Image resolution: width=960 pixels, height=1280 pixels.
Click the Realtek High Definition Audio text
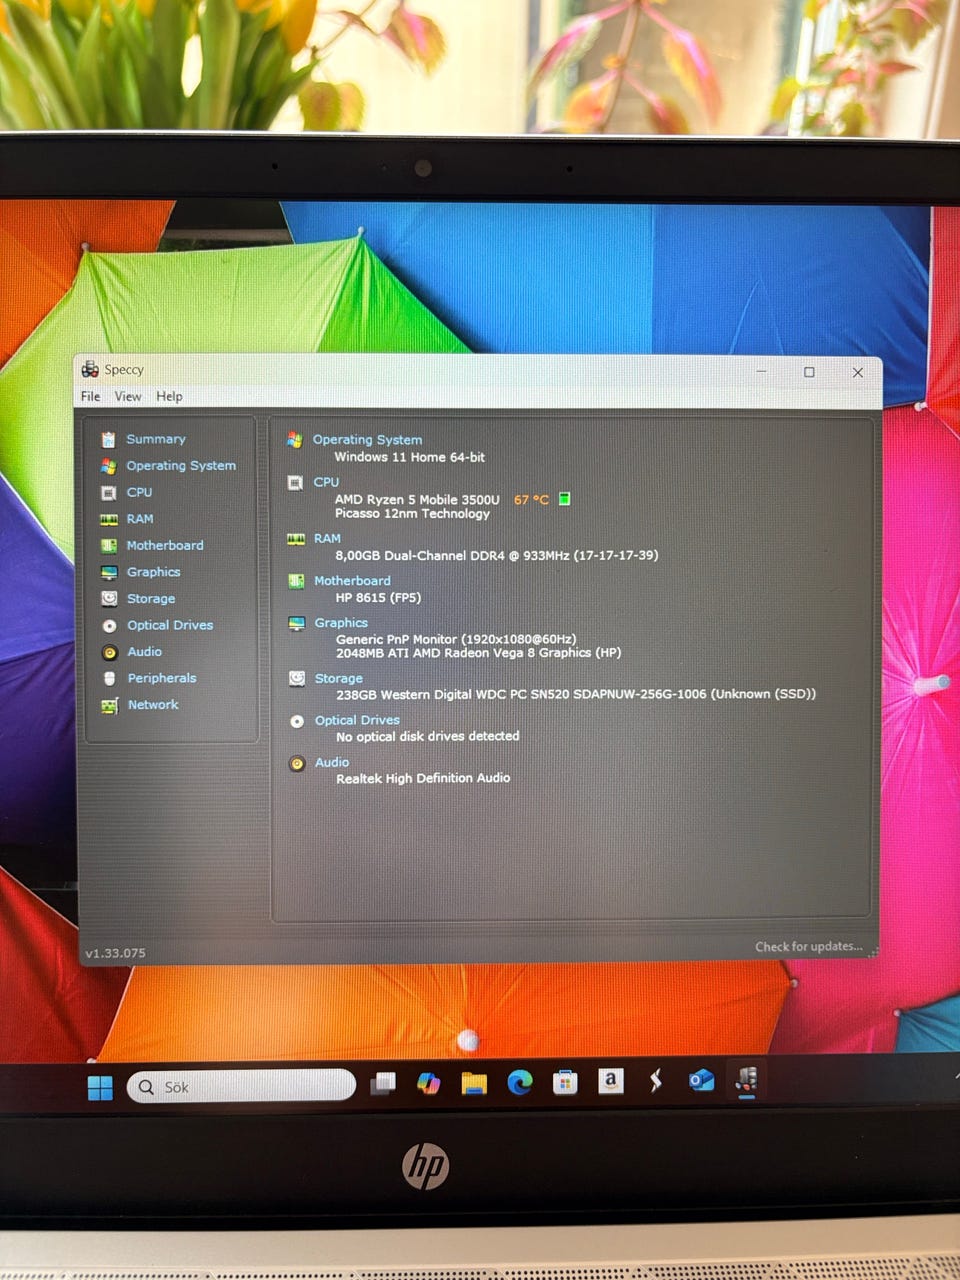pyautogui.click(x=423, y=777)
